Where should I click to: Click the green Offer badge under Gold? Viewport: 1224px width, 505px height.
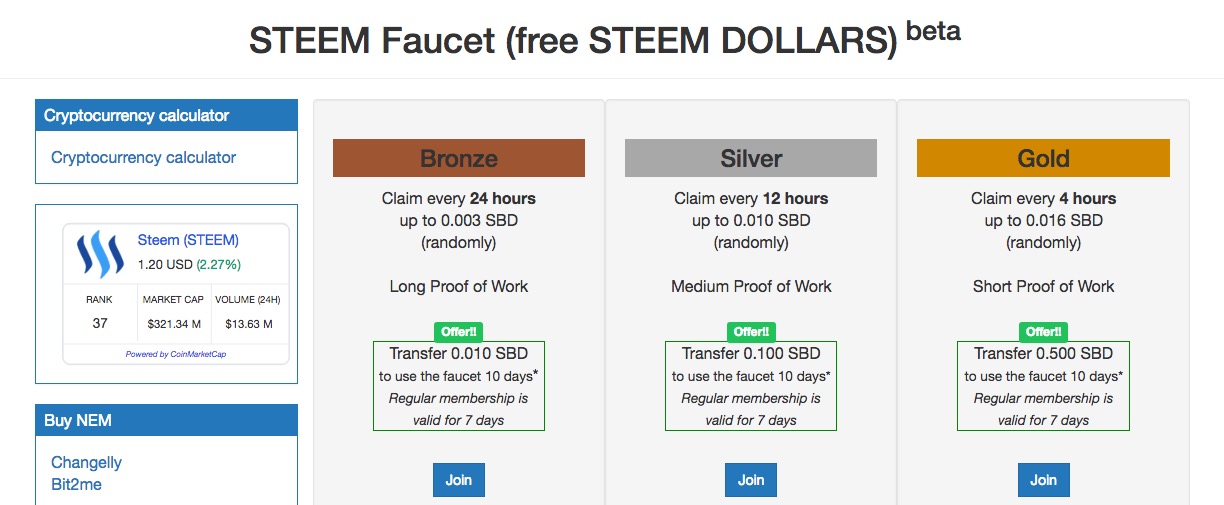pos(1043,331)
